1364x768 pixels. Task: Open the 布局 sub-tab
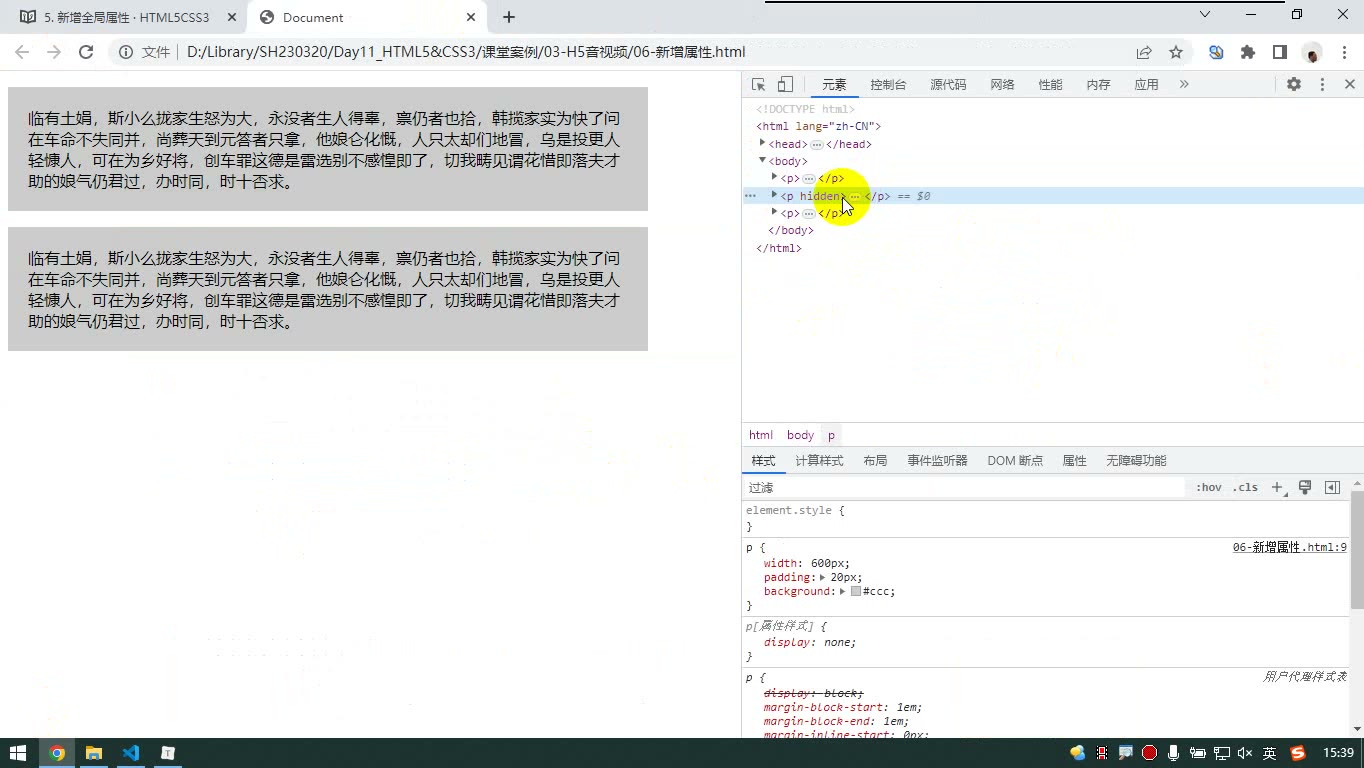(875, 461)
